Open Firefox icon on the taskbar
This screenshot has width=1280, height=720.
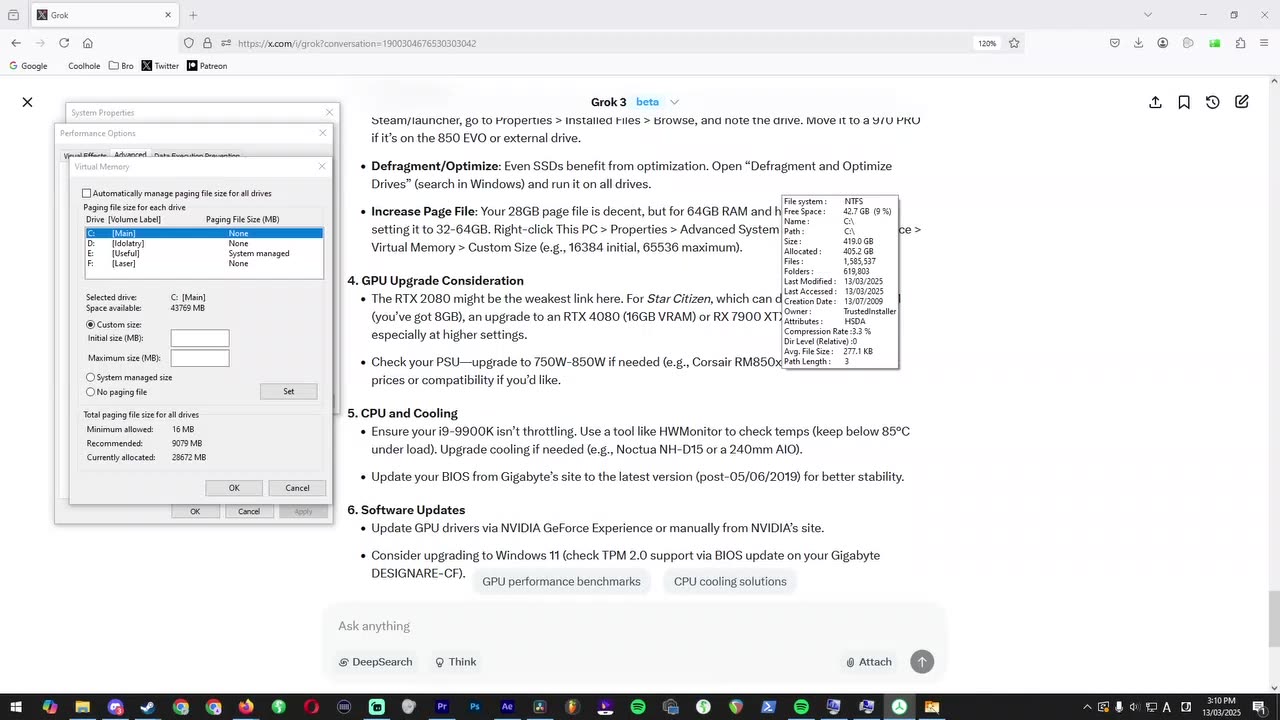coord(246,707)
